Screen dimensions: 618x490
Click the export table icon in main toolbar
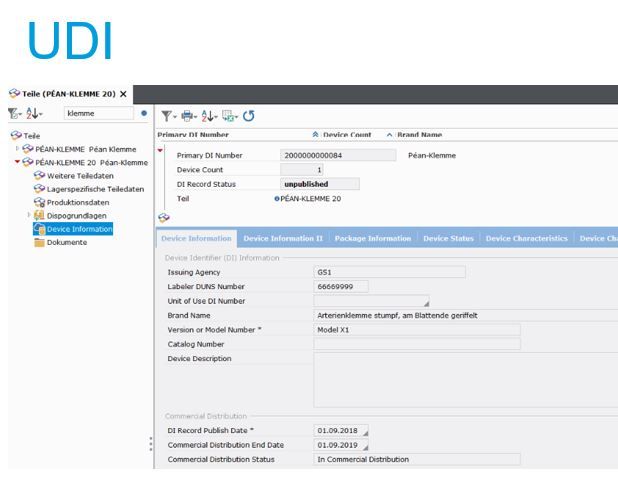[x=228, y=116]
